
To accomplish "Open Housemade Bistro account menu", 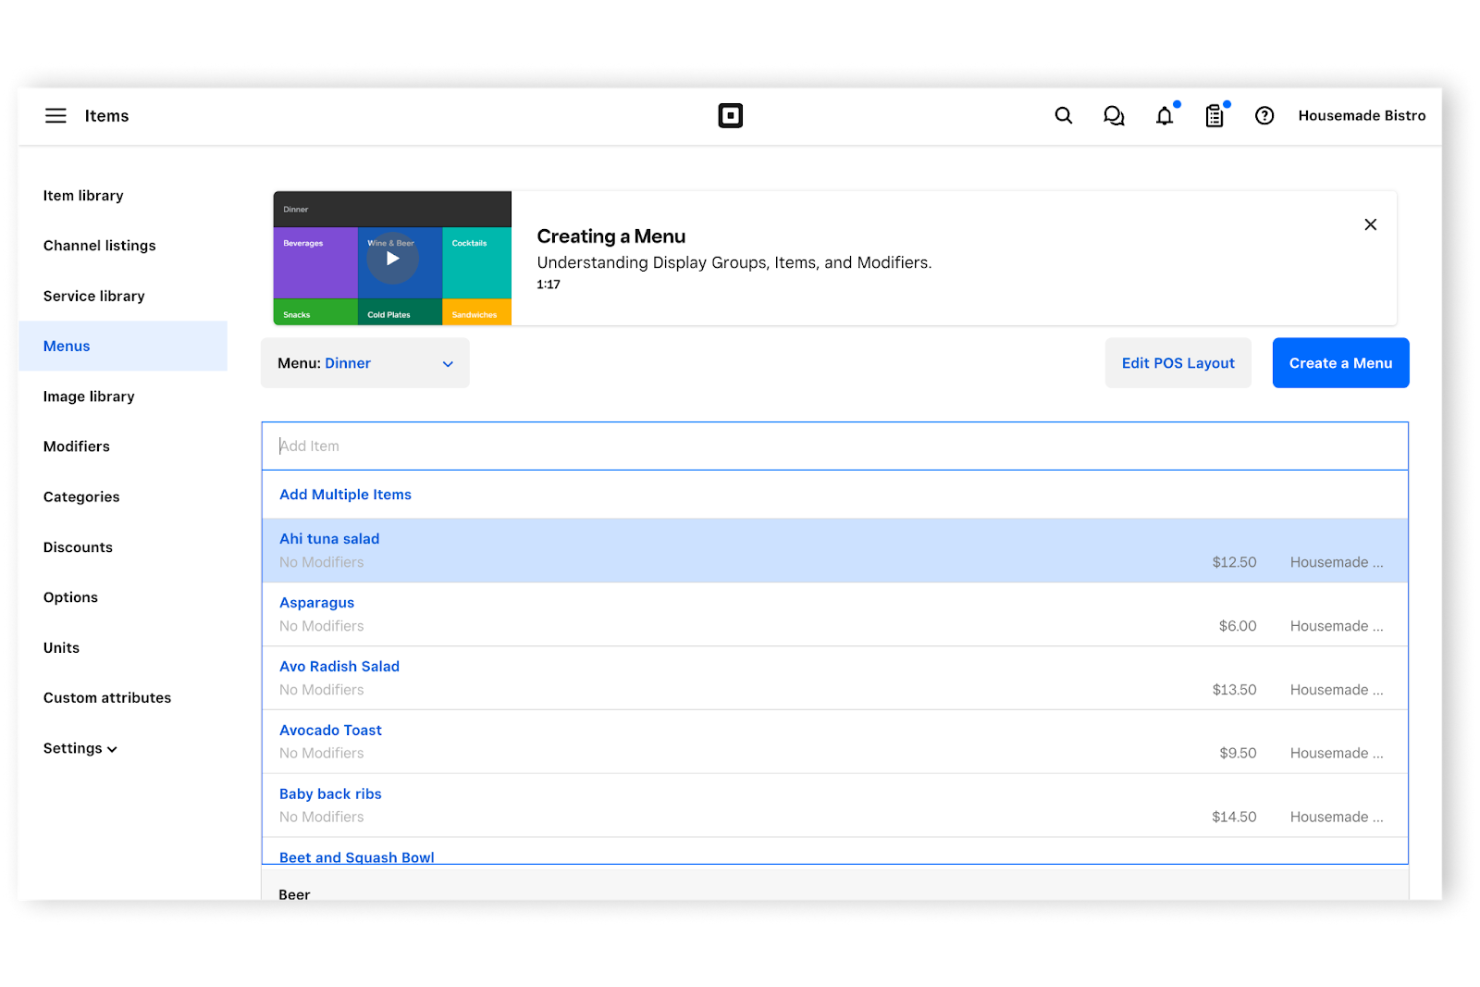I will pyautogui.click(x=1361, y=116).
